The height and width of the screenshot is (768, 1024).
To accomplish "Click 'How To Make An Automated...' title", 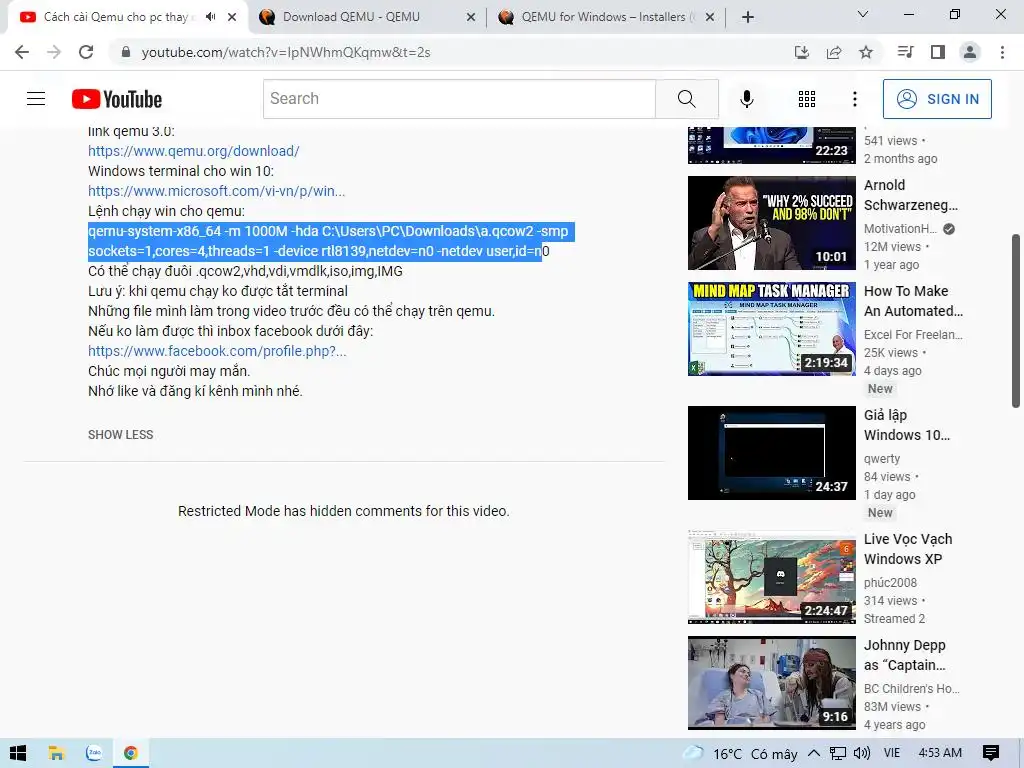I will coord(913,301).
